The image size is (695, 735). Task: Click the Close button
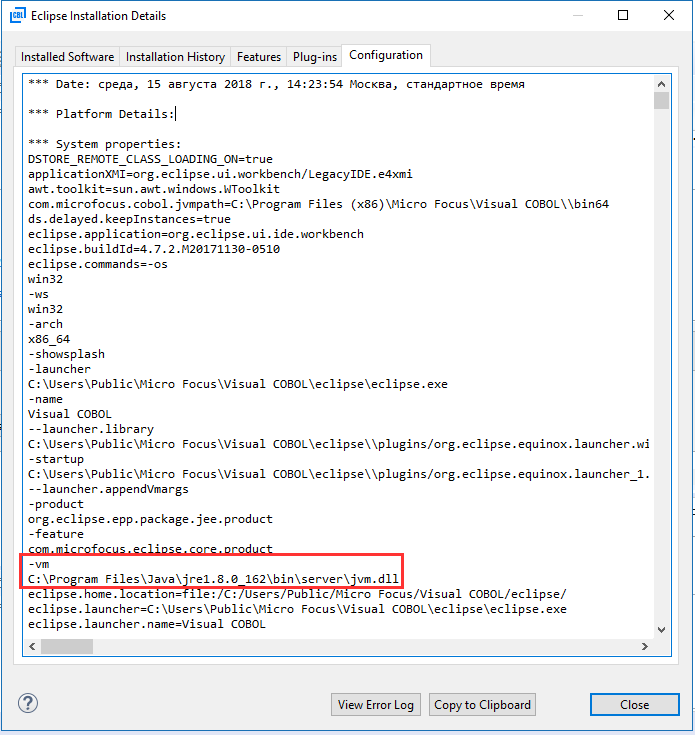point(635,705)
